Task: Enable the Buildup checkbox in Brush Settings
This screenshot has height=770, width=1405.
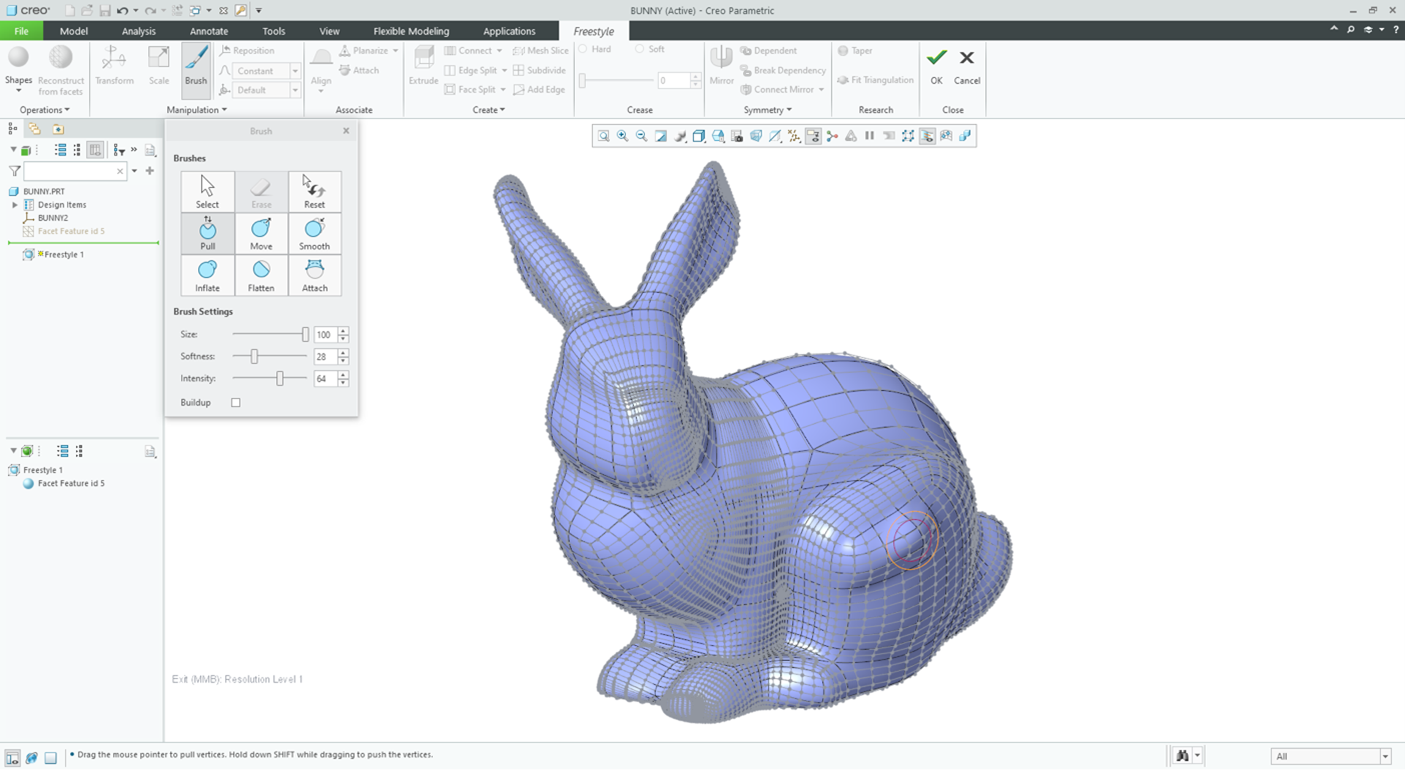Action: 235,402
